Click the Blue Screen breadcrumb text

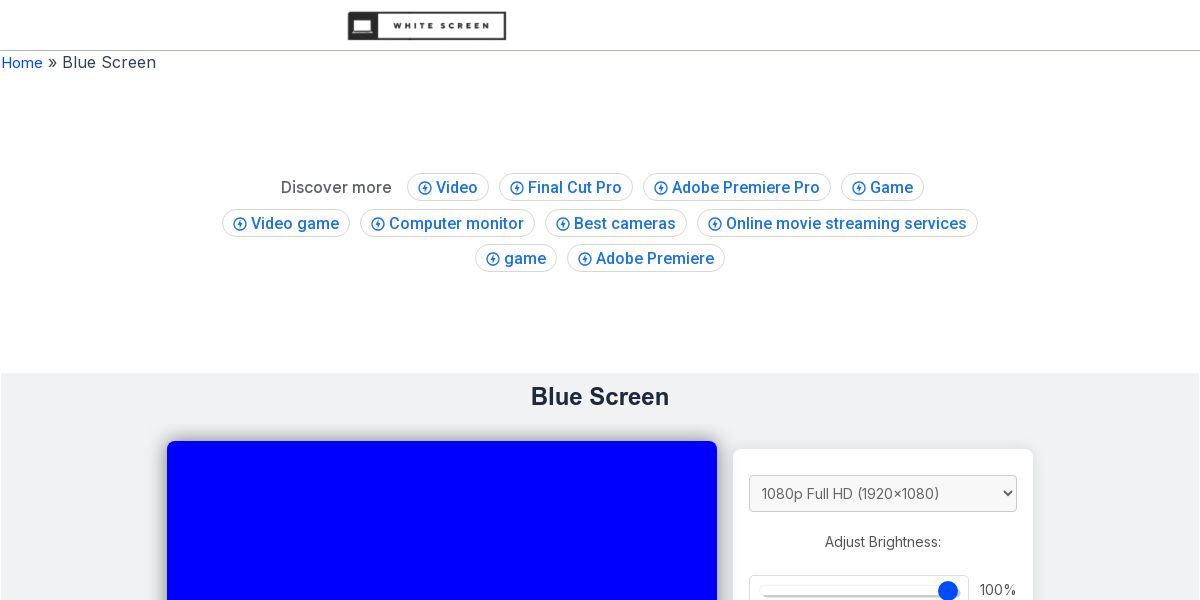click(x=109, y=62)
